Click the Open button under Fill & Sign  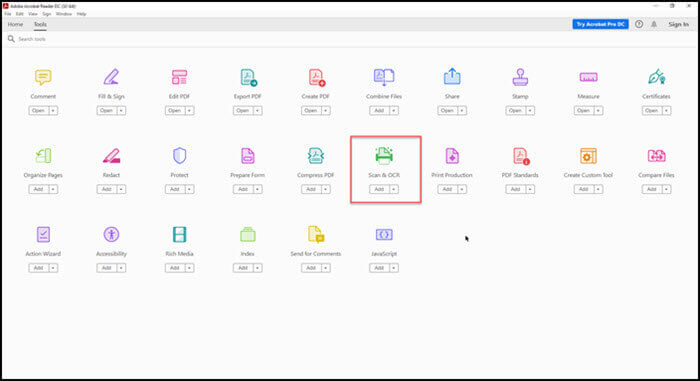pyautogui.click(x=107, y=110)
